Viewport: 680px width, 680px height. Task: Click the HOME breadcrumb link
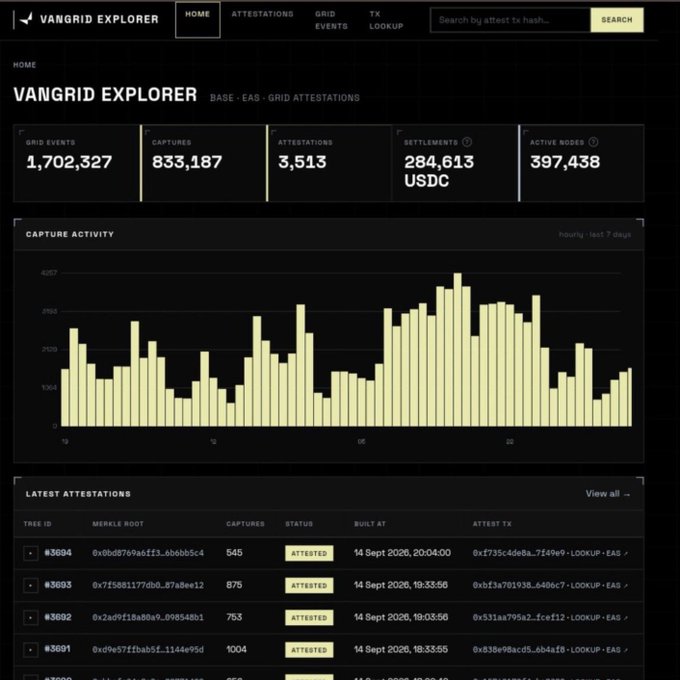(x=24, y=65)
